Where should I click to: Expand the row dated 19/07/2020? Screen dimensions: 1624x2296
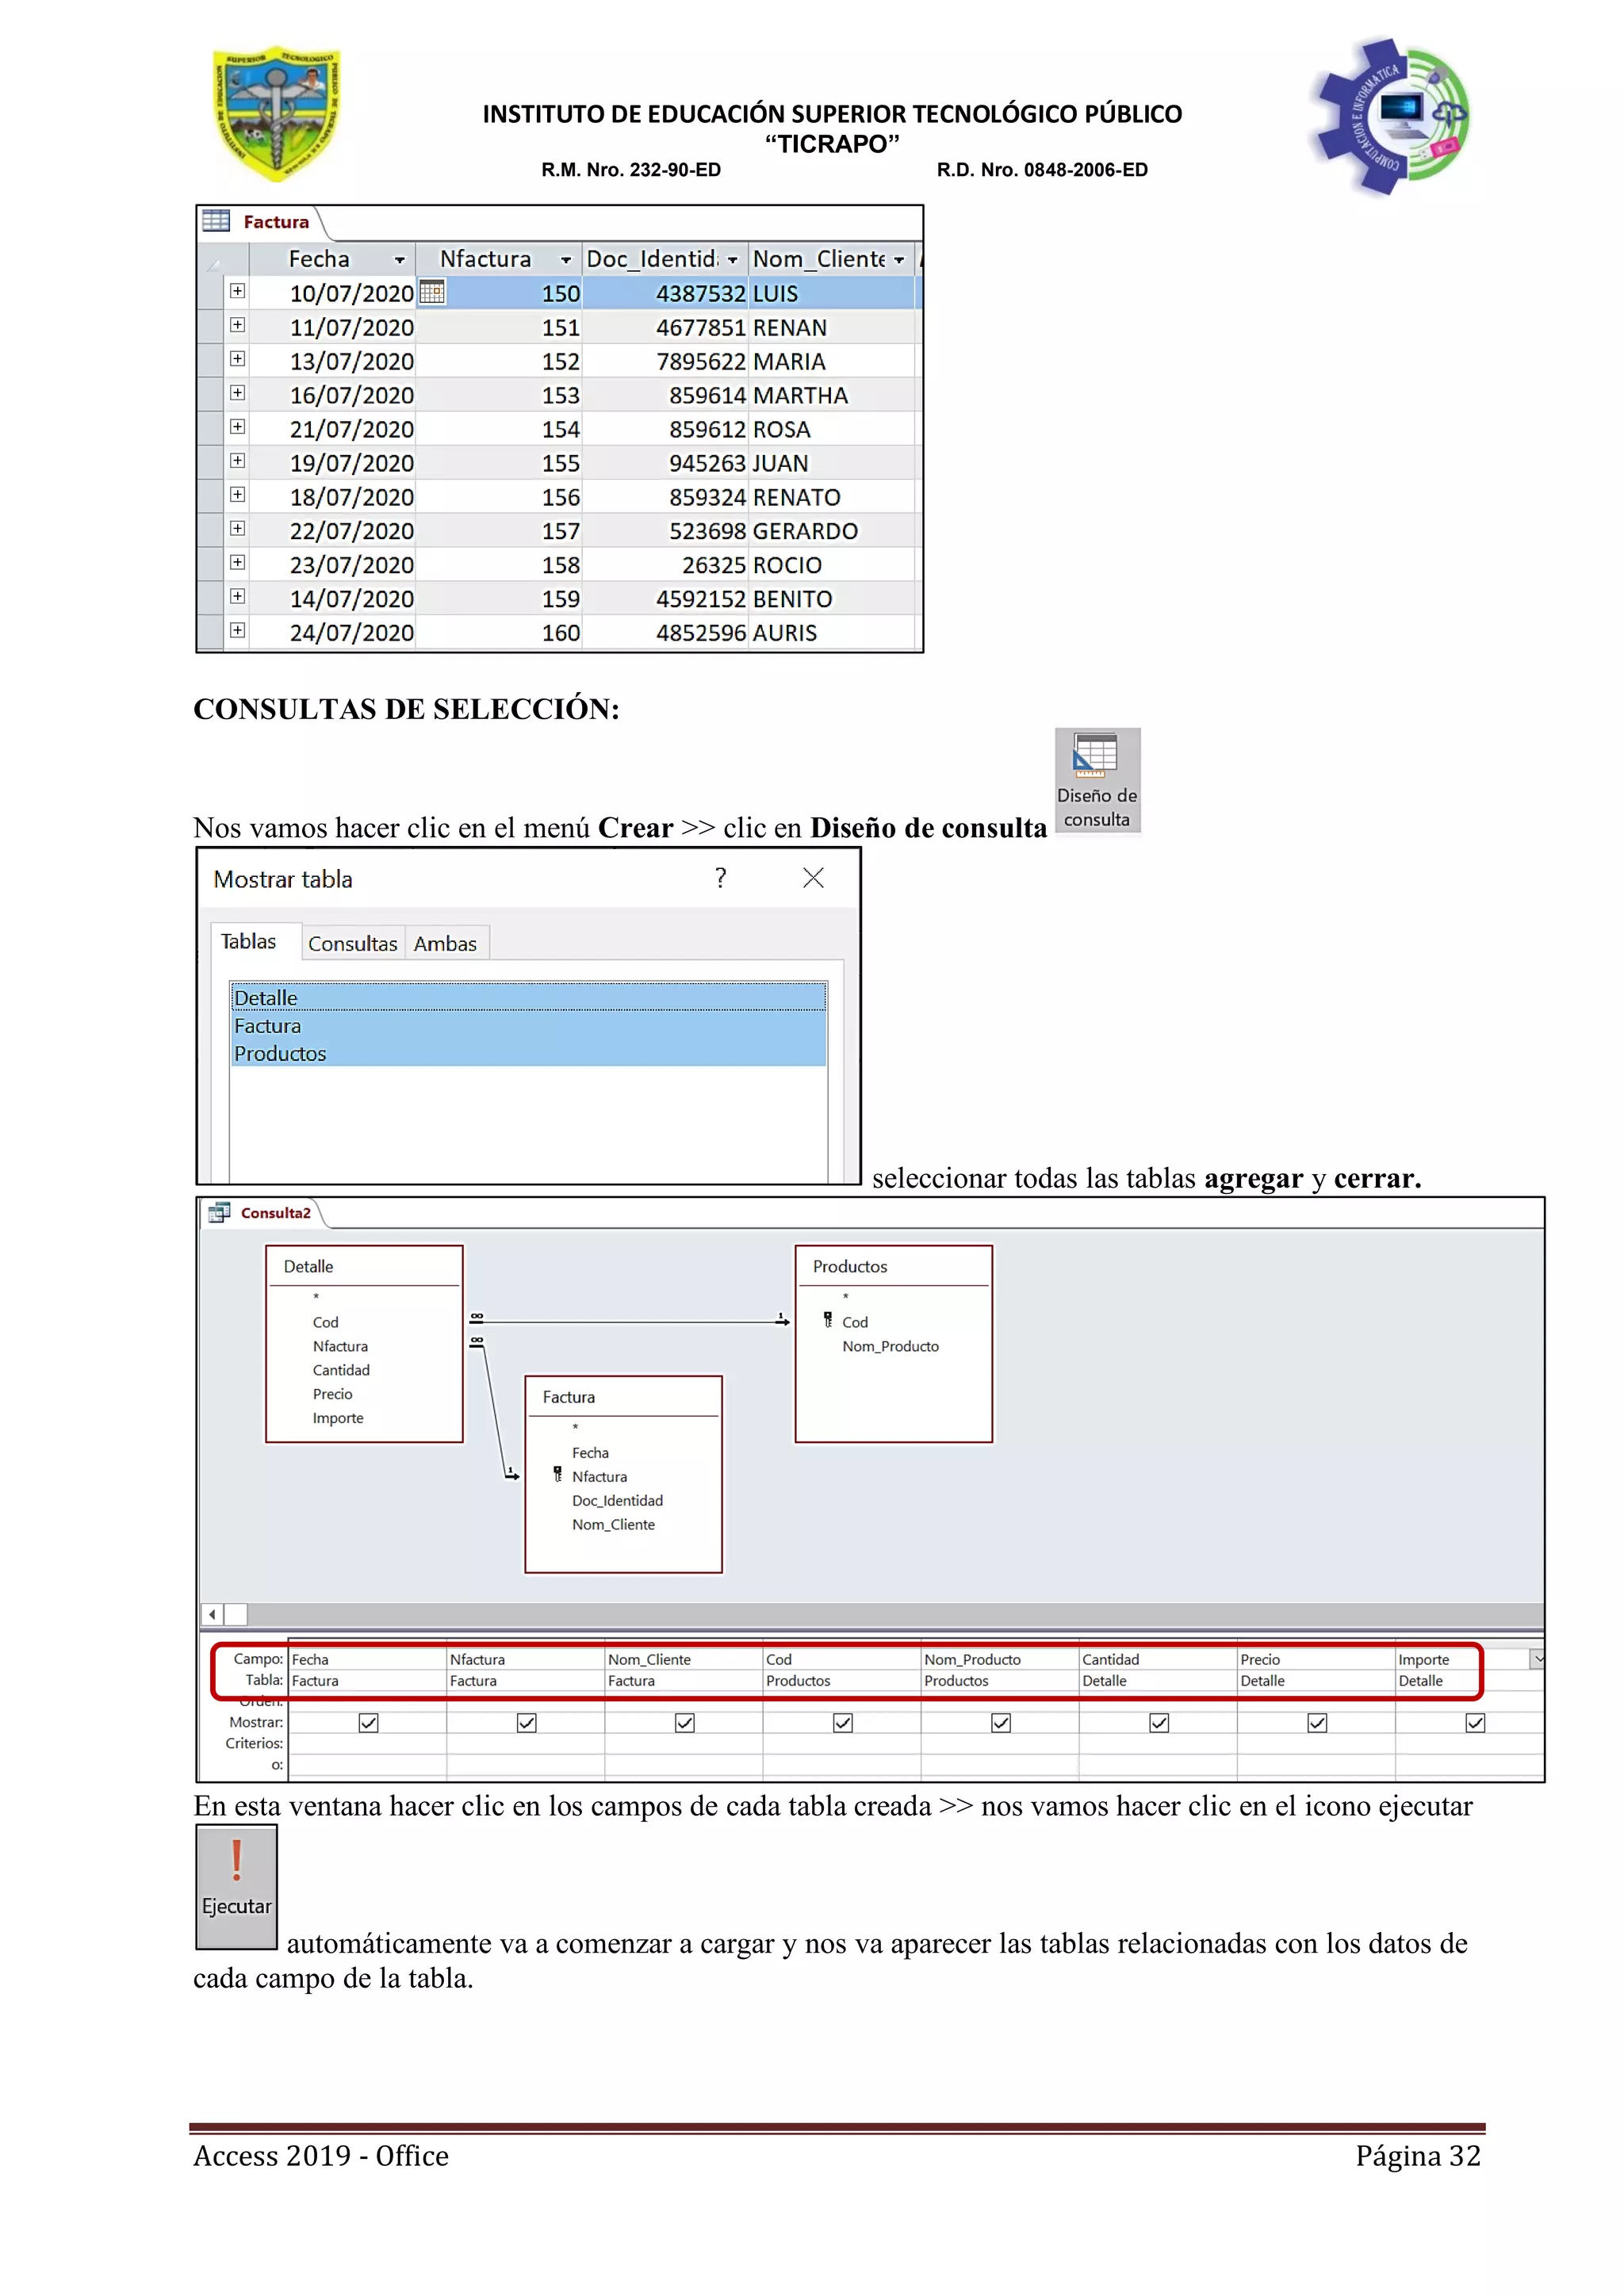(237, 461)
